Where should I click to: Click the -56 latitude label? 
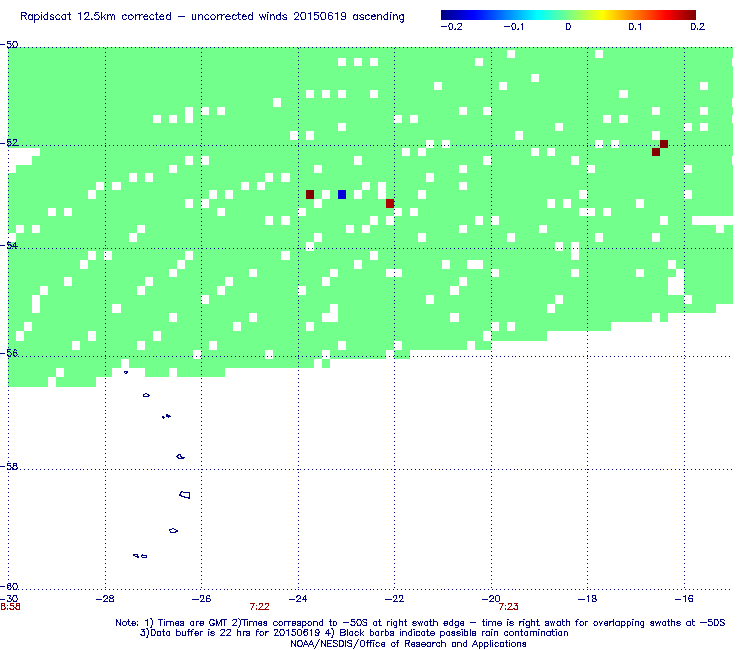pyautogui.click(x=9, y=353)
